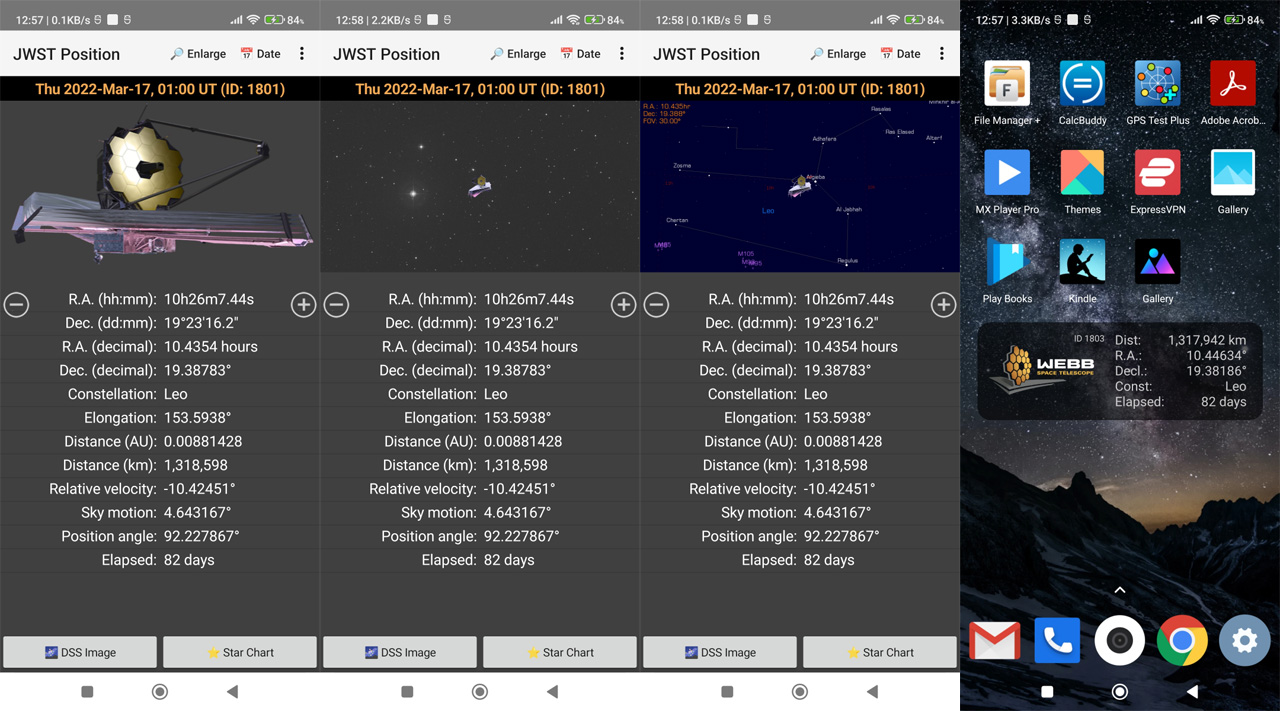Tap Star Chart button under the telescope model screen
The height and width of the screenshot is (711, 1280).
(x=240, y=652)
